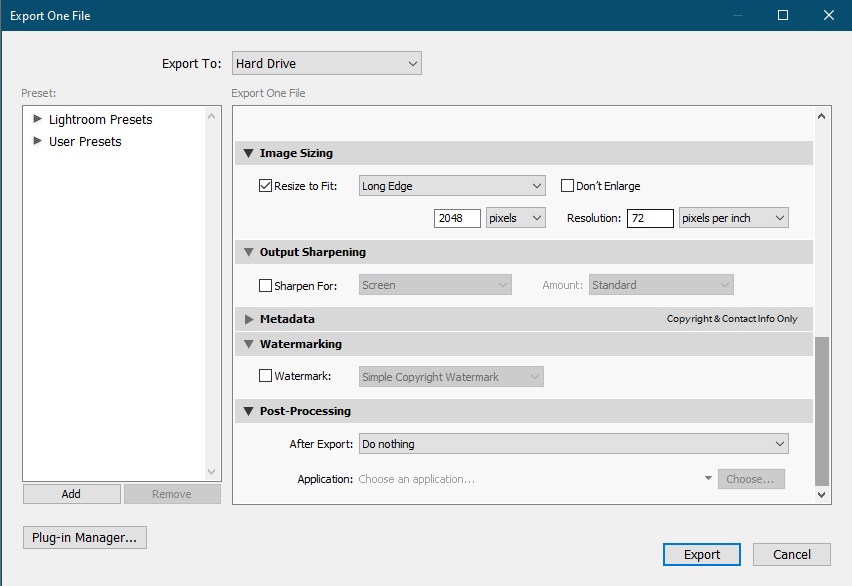Enable the Don't Enlarge checkbox

567,186
